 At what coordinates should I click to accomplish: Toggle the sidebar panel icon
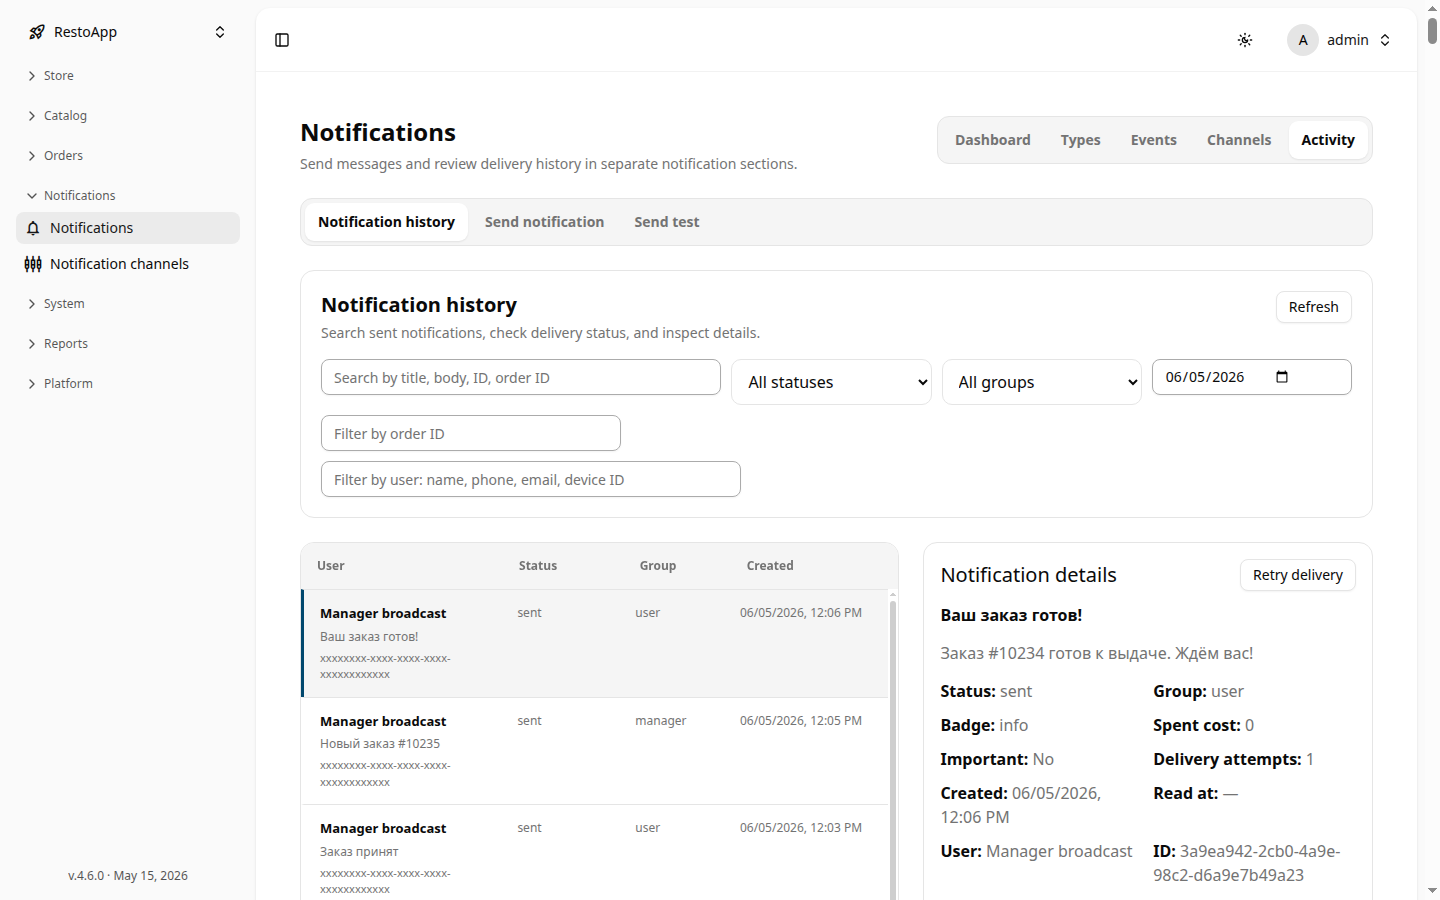click(x=282, y=40)
